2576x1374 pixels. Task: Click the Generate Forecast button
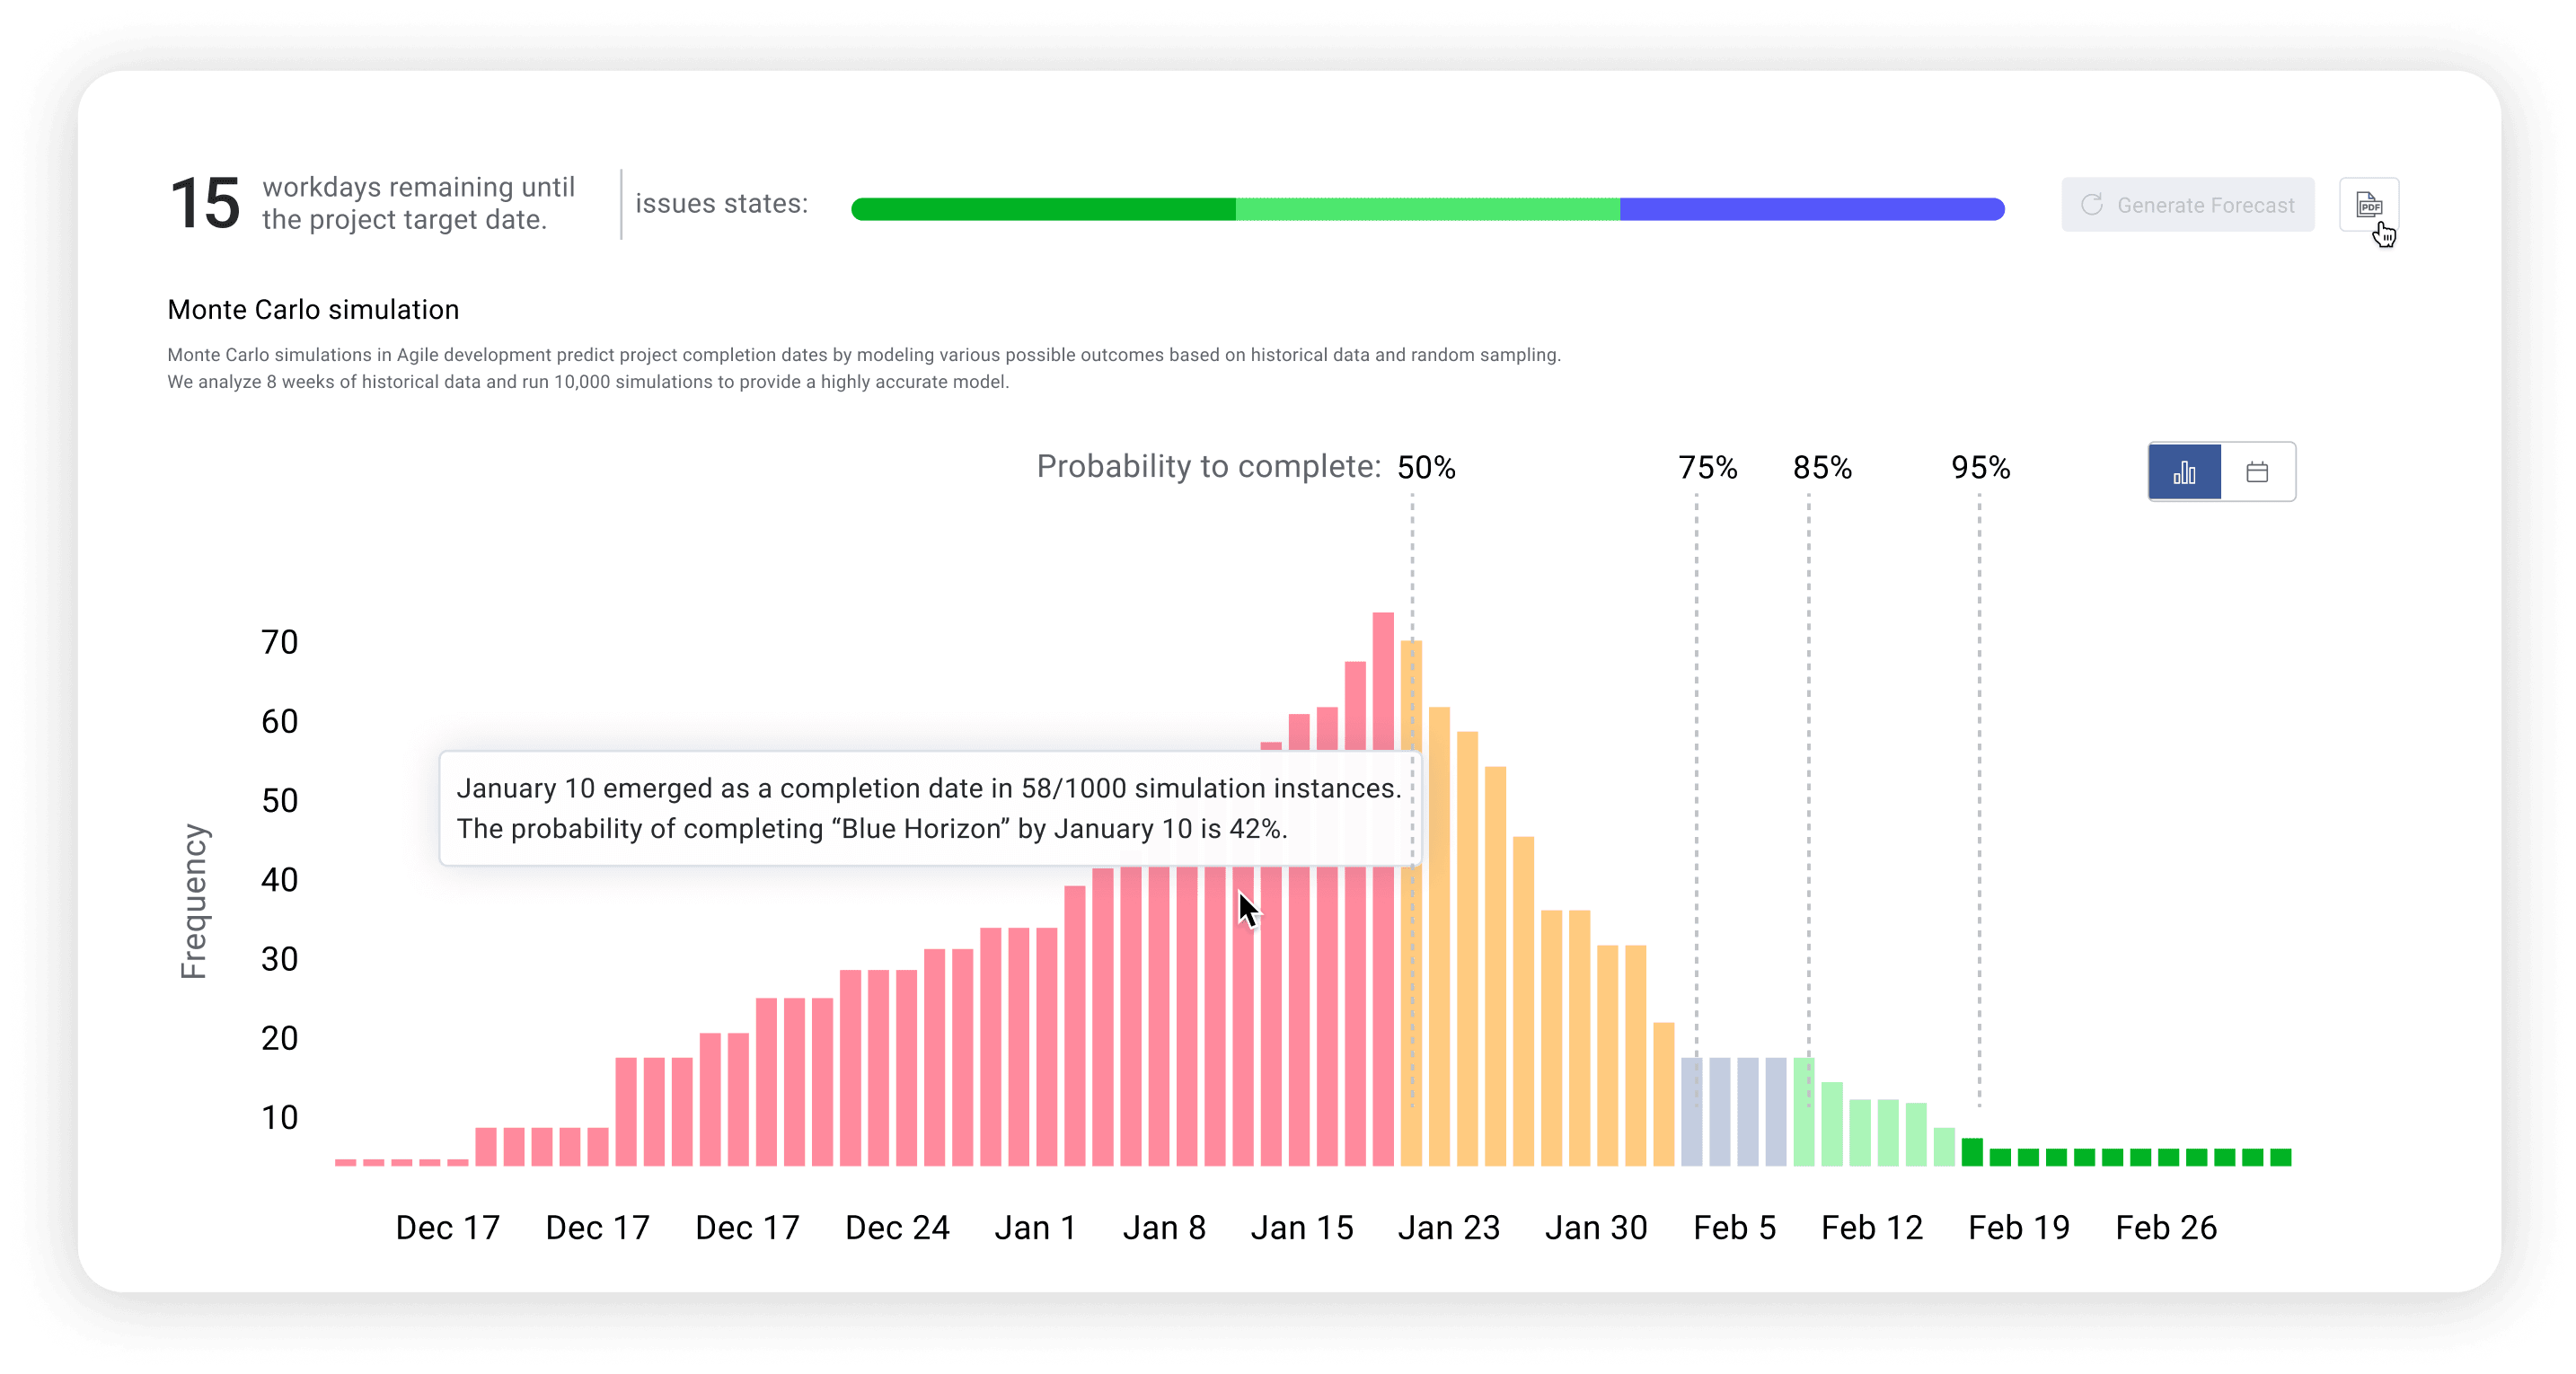click(x=2189, y=205)
